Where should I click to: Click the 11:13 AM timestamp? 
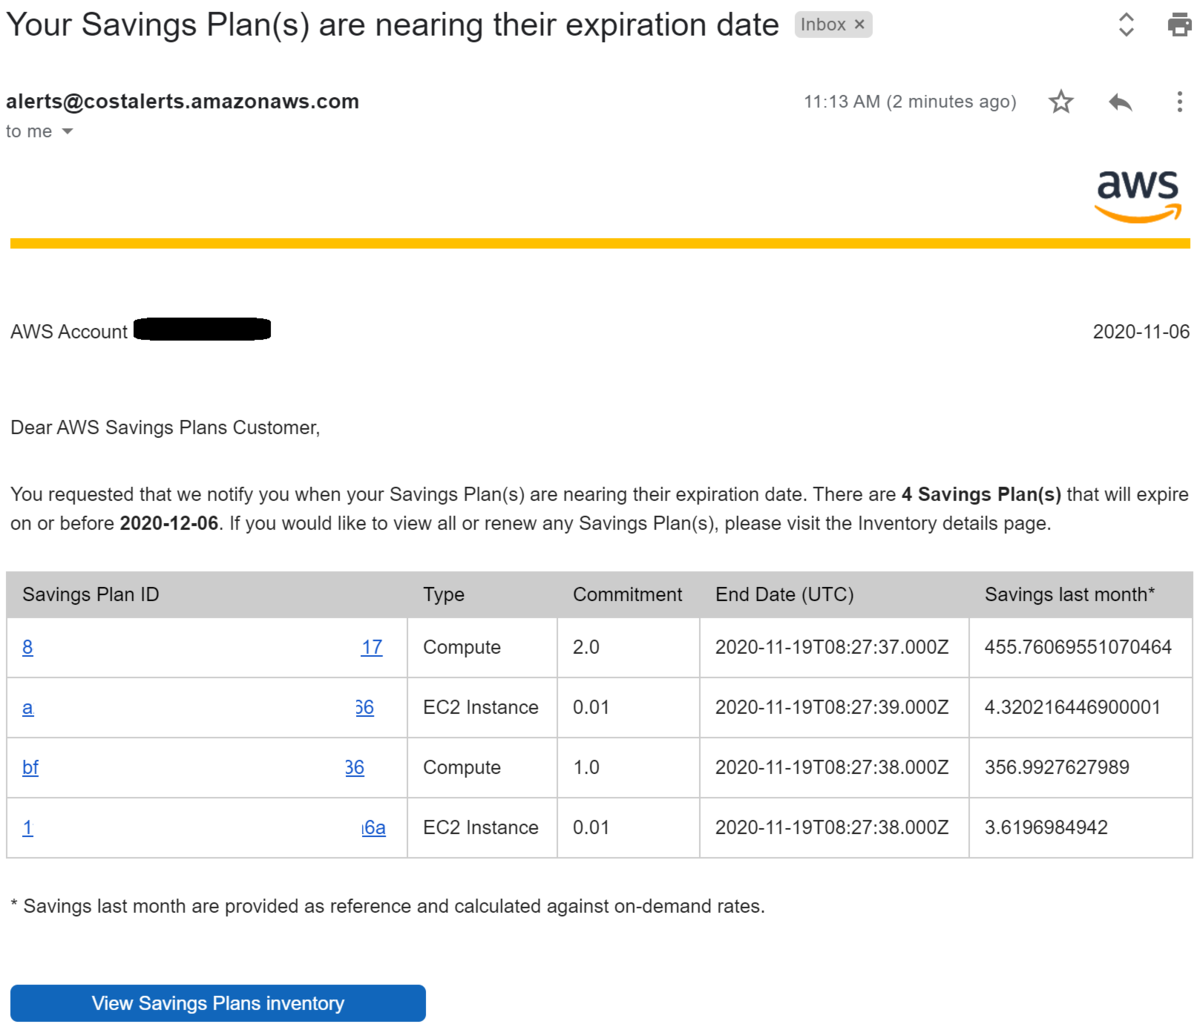point(910,101)
